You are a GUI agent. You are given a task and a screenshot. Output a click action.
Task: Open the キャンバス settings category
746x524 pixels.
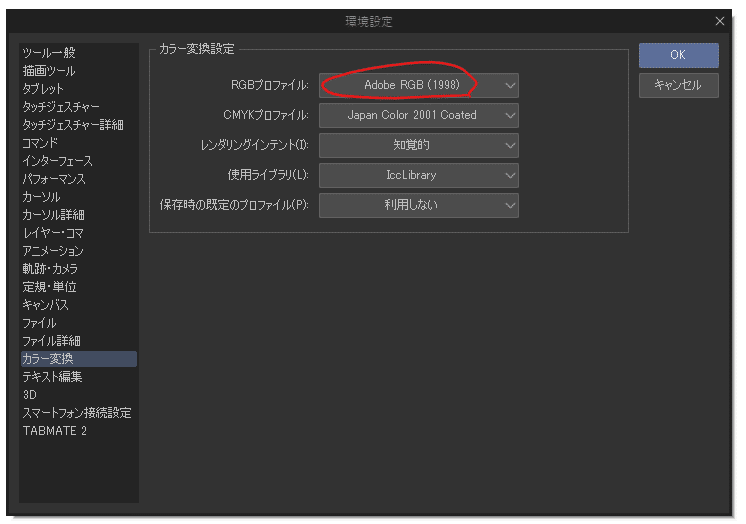point(79,305)
